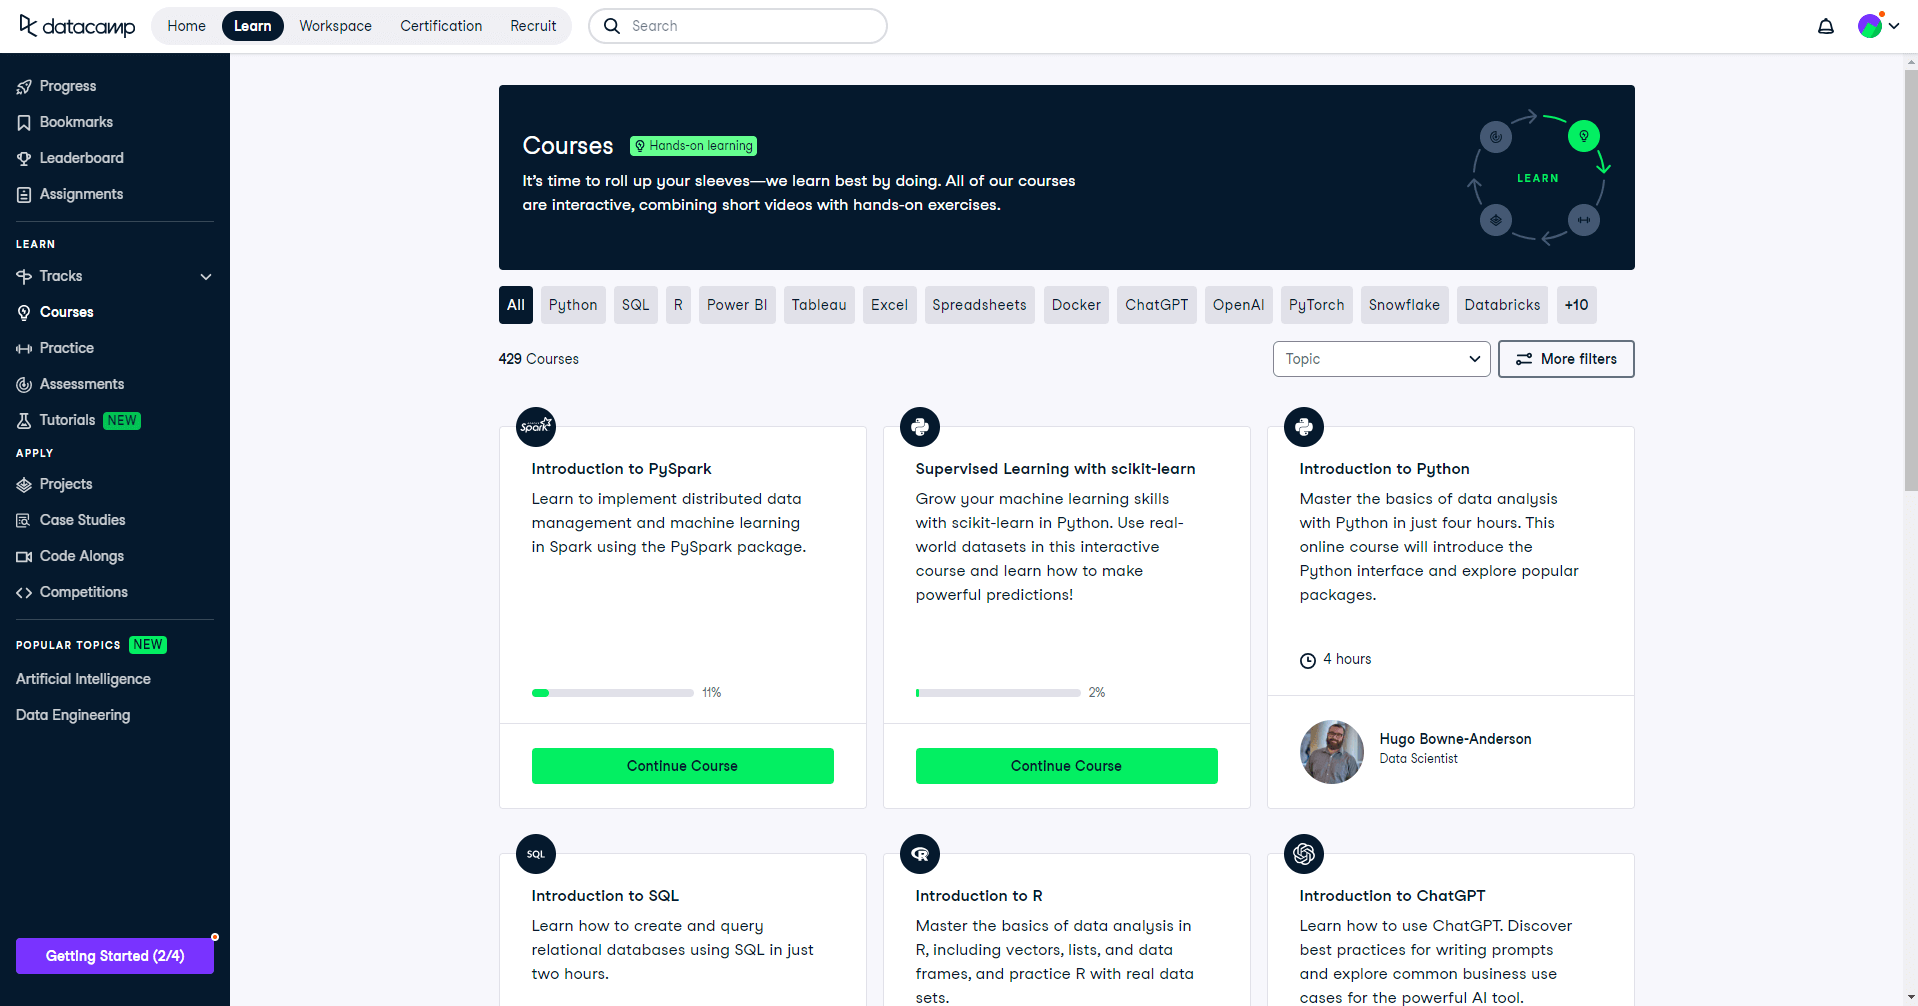Toggle the ChatGPT filter chip
1918x1006 pixels.
[x=1156, y=305]
